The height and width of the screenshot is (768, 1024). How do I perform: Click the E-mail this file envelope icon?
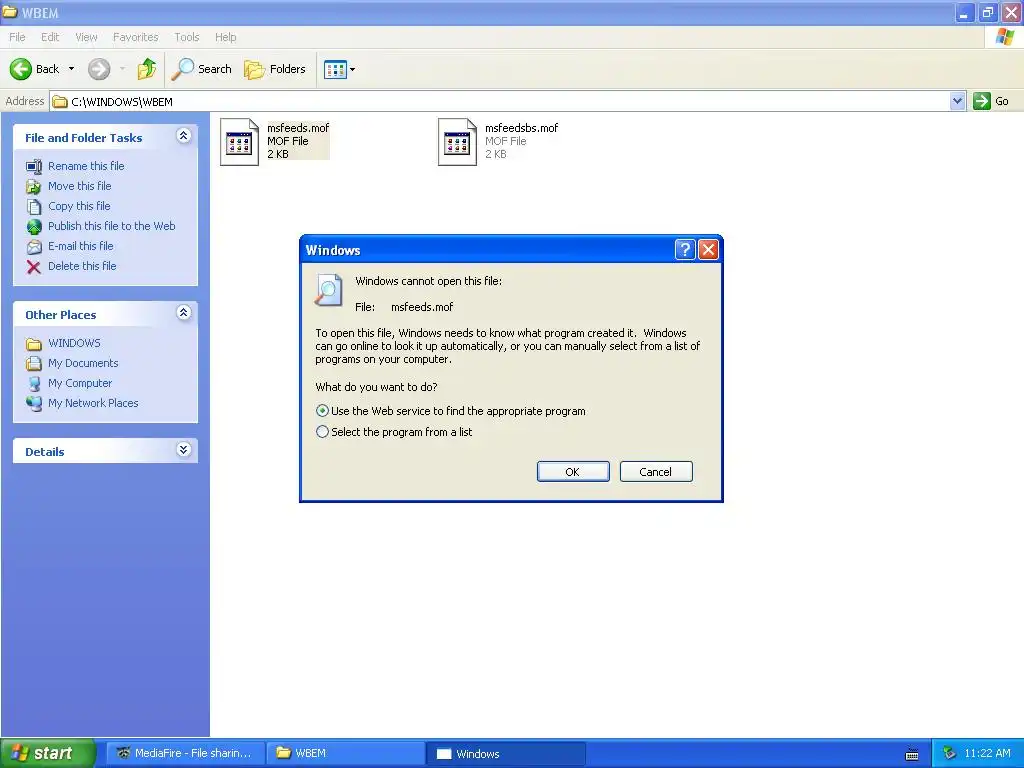[34, 247]
